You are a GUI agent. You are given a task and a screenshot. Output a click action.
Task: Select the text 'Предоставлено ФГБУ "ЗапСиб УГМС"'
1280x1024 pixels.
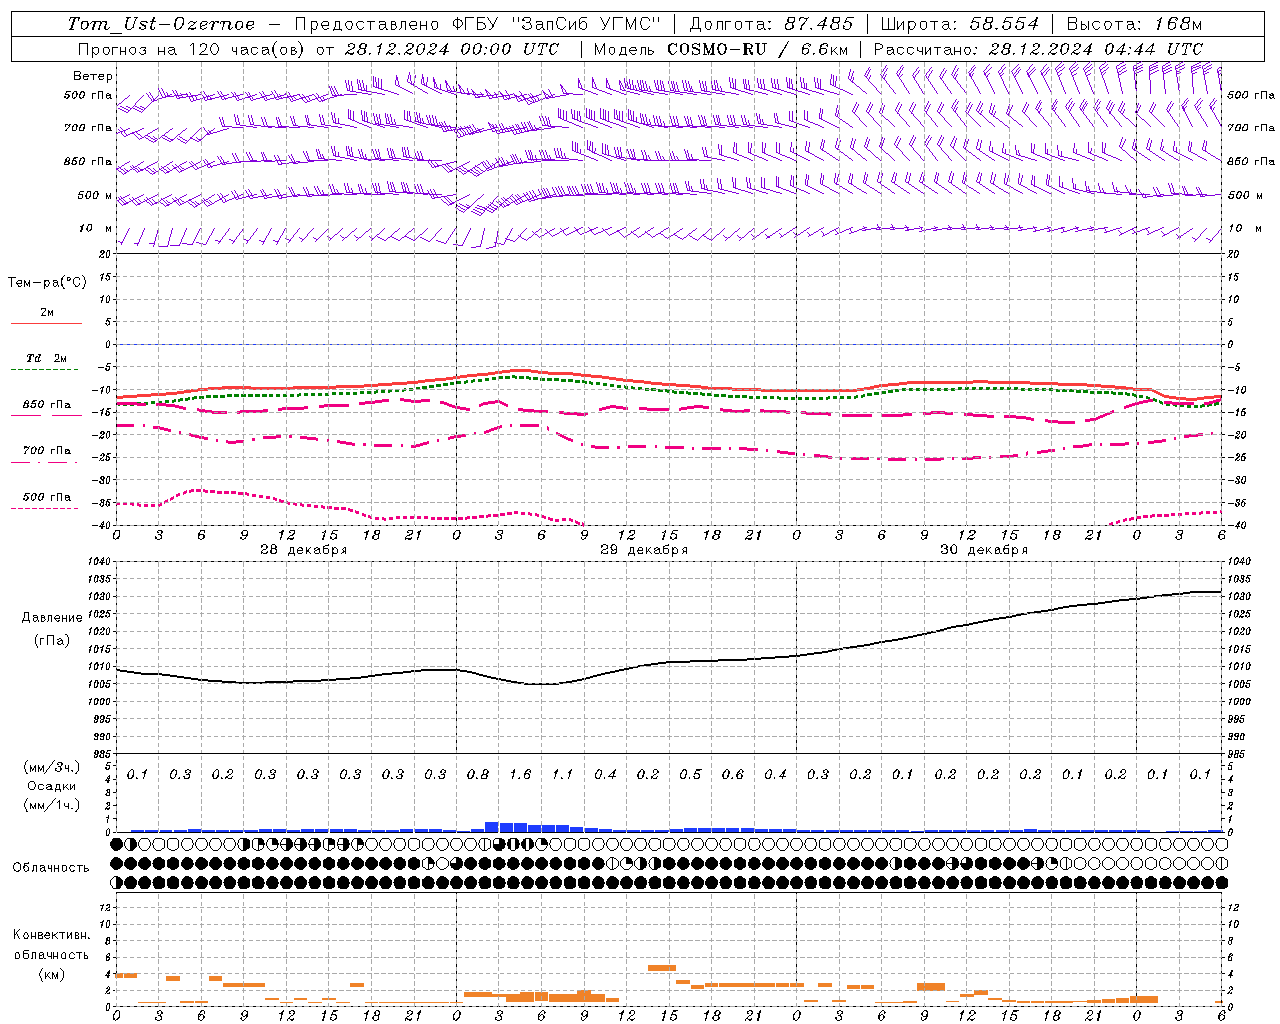point(478,24)
